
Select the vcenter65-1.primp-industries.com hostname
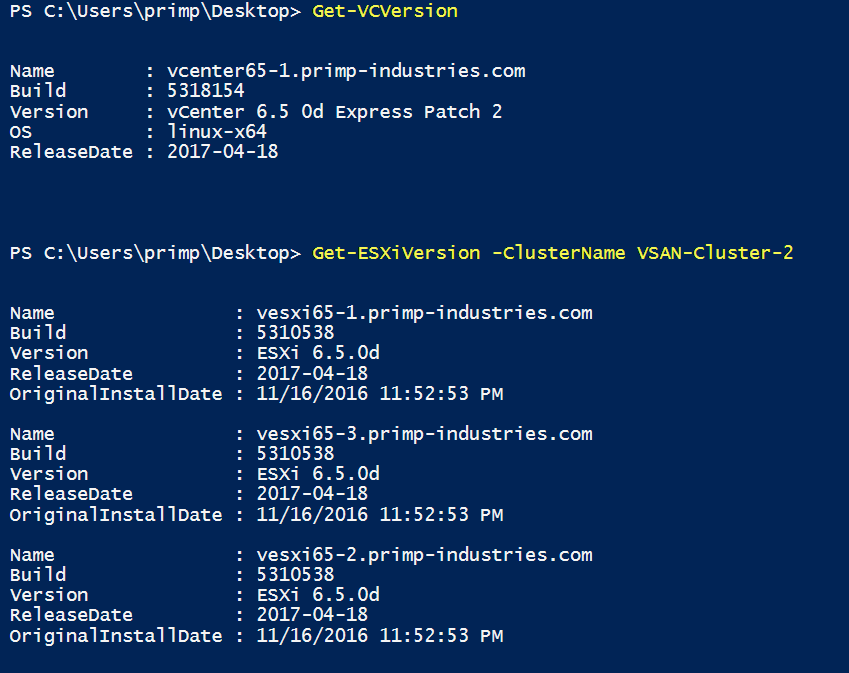point(346,71)
